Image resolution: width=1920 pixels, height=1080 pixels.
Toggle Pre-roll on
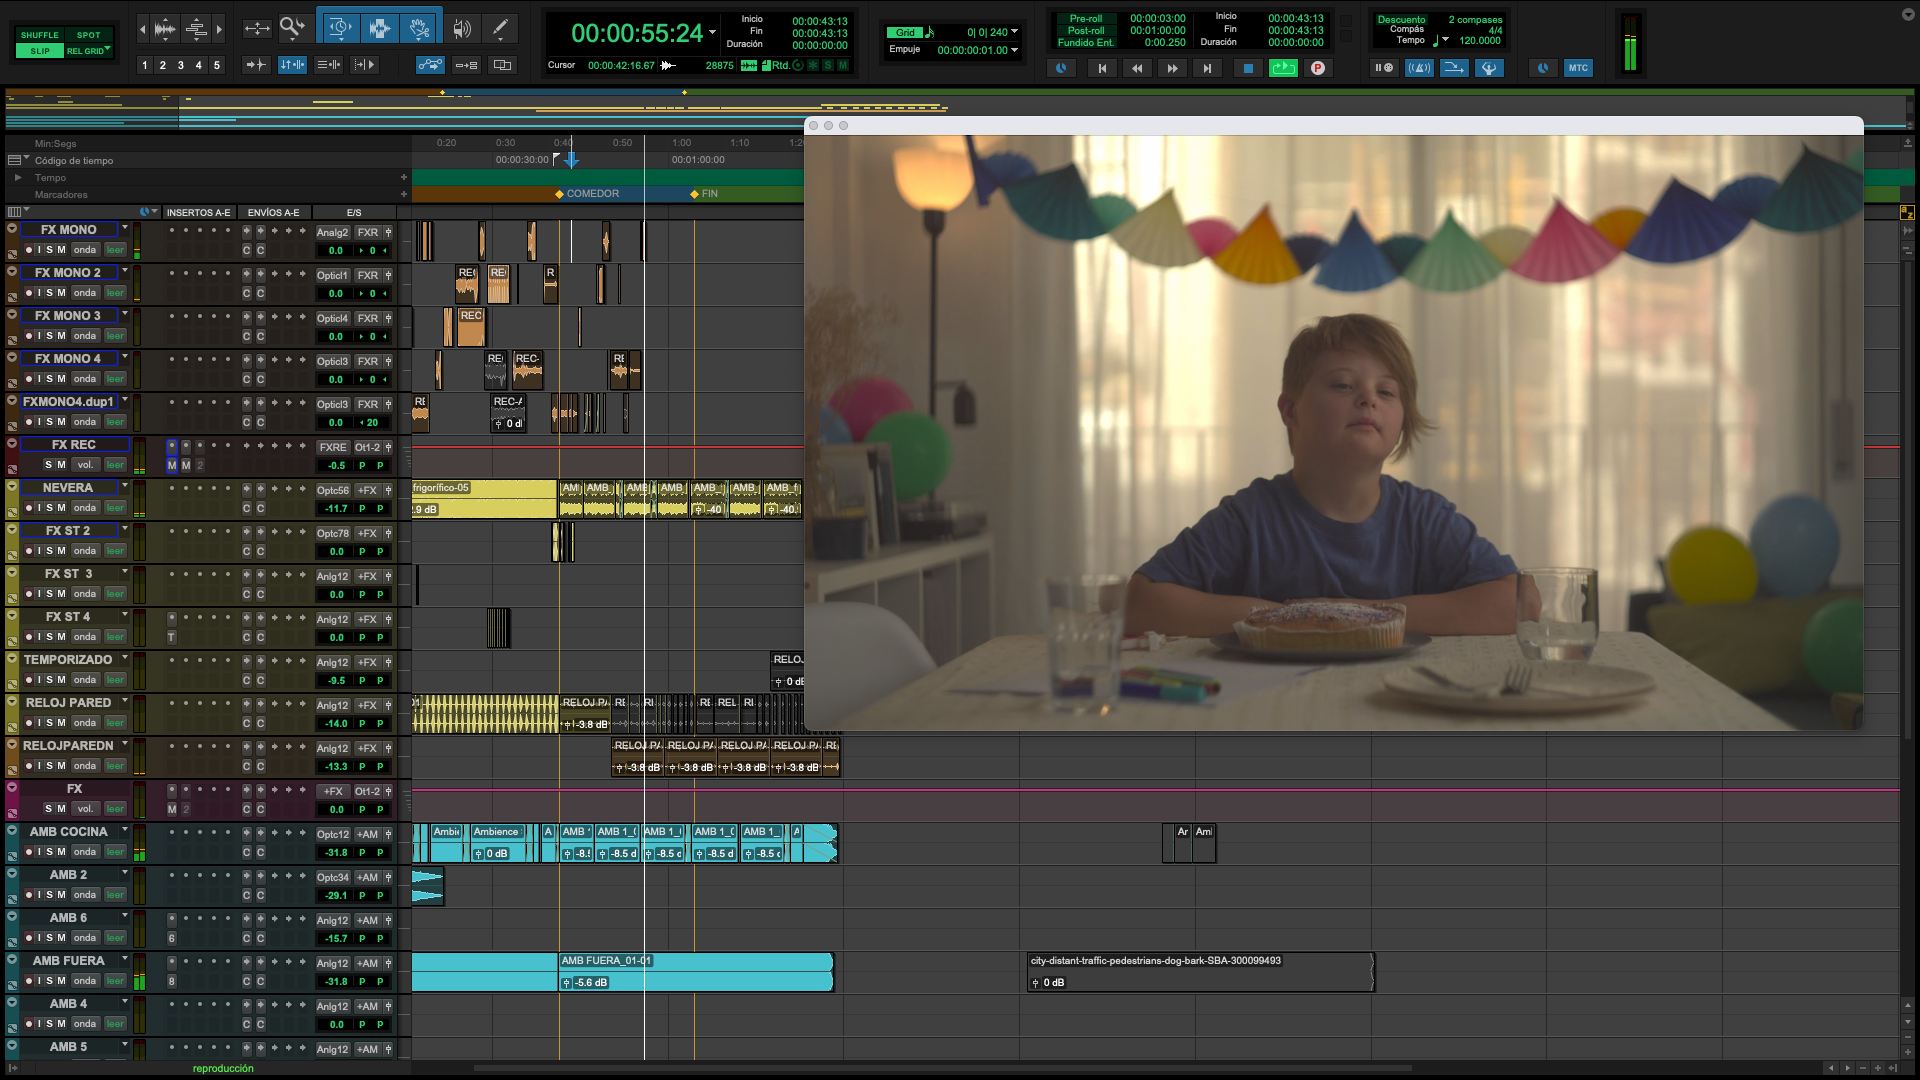pyautogui.click(x=1085, y=18)
